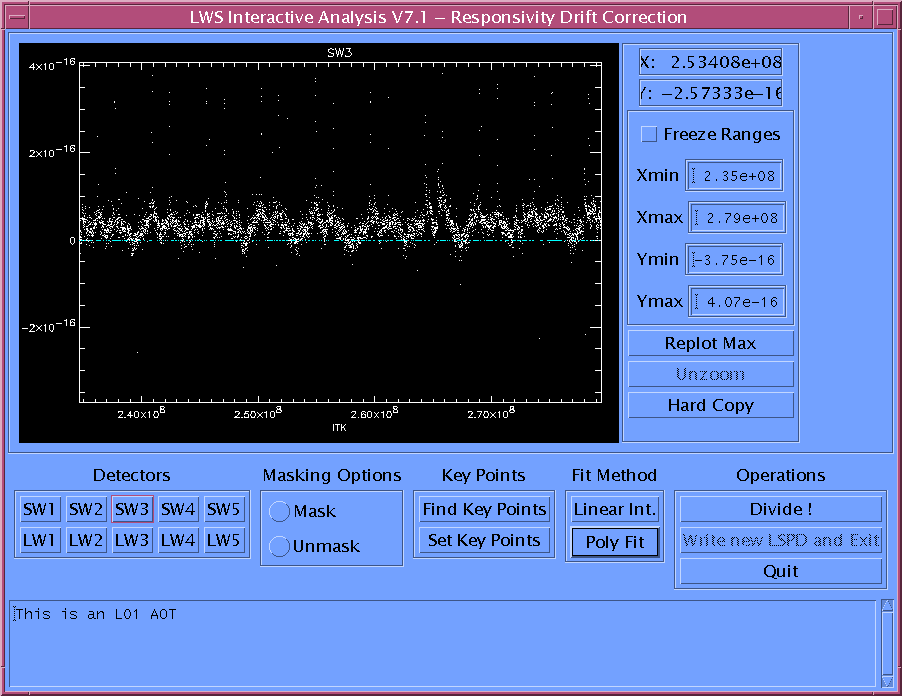Quit the drift correction tool

pyautogui.click(x=781, y=571)
